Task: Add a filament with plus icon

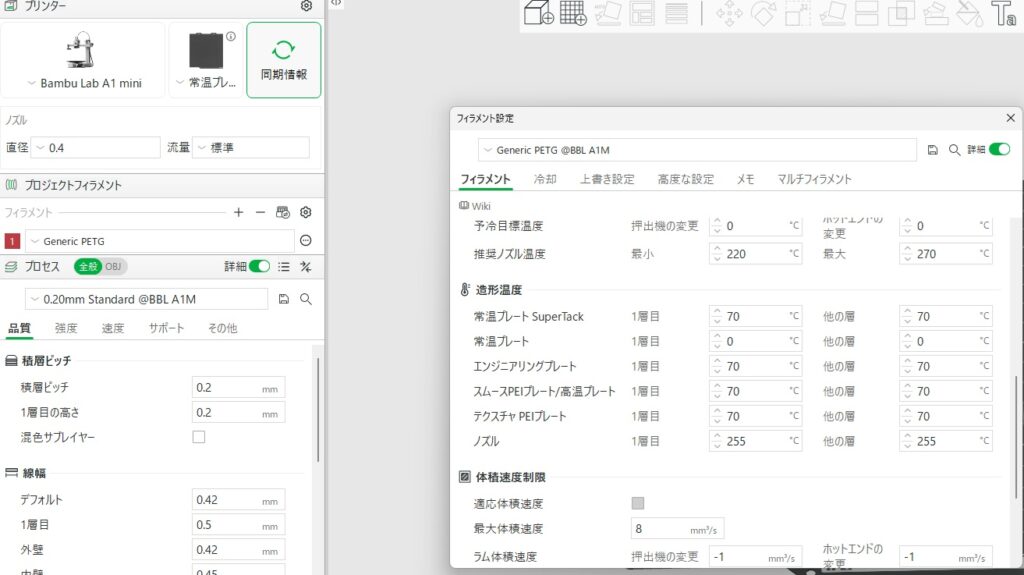Action: pos(238,212)
